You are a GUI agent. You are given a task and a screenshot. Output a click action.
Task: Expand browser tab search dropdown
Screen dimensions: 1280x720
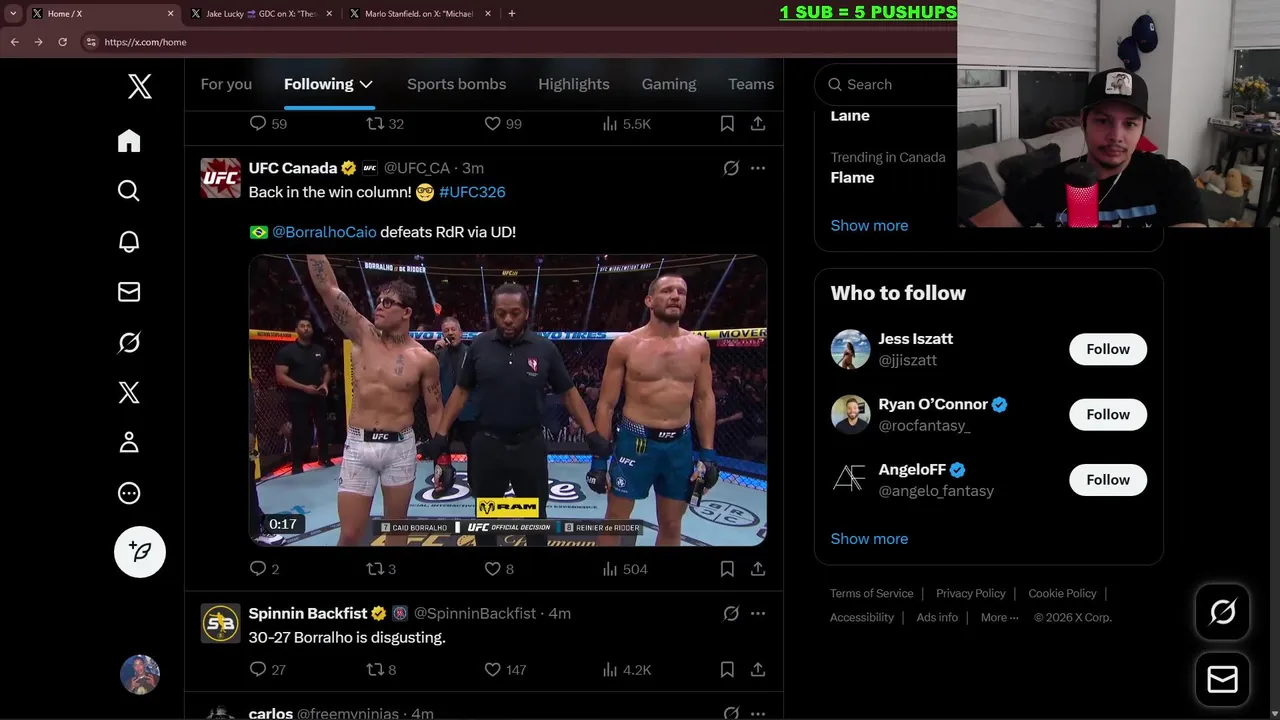tap(13, 14)
